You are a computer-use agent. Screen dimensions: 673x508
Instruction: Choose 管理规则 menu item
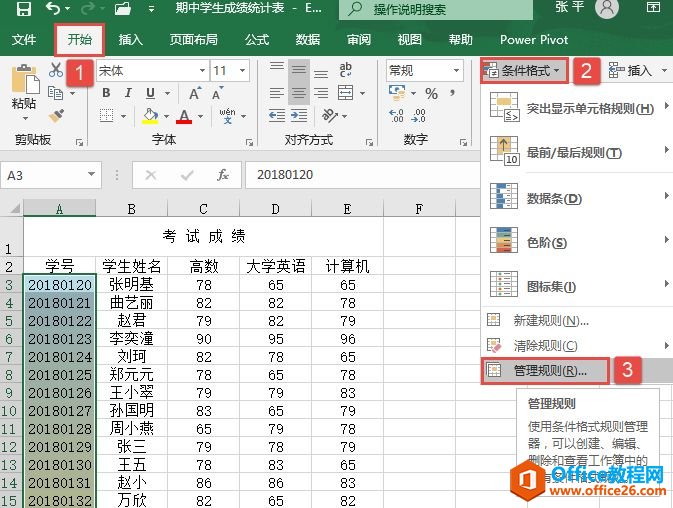click(x=576, y=370)
